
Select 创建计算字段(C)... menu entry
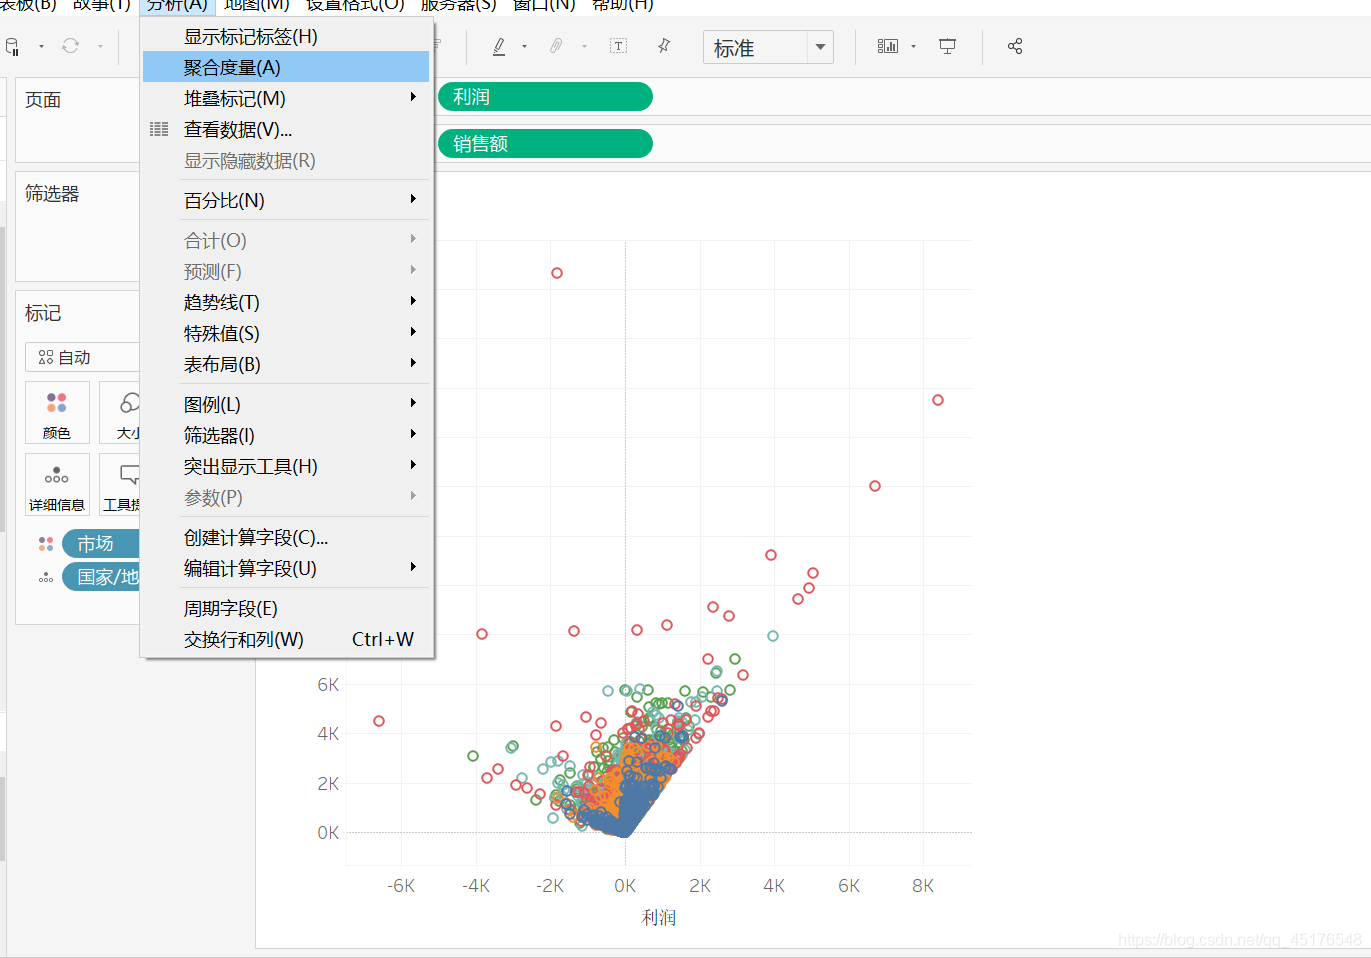click(286, 537)
